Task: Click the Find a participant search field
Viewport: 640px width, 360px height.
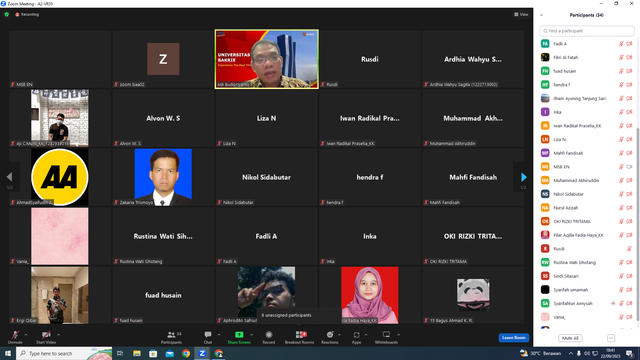Action: click(587, 31)
